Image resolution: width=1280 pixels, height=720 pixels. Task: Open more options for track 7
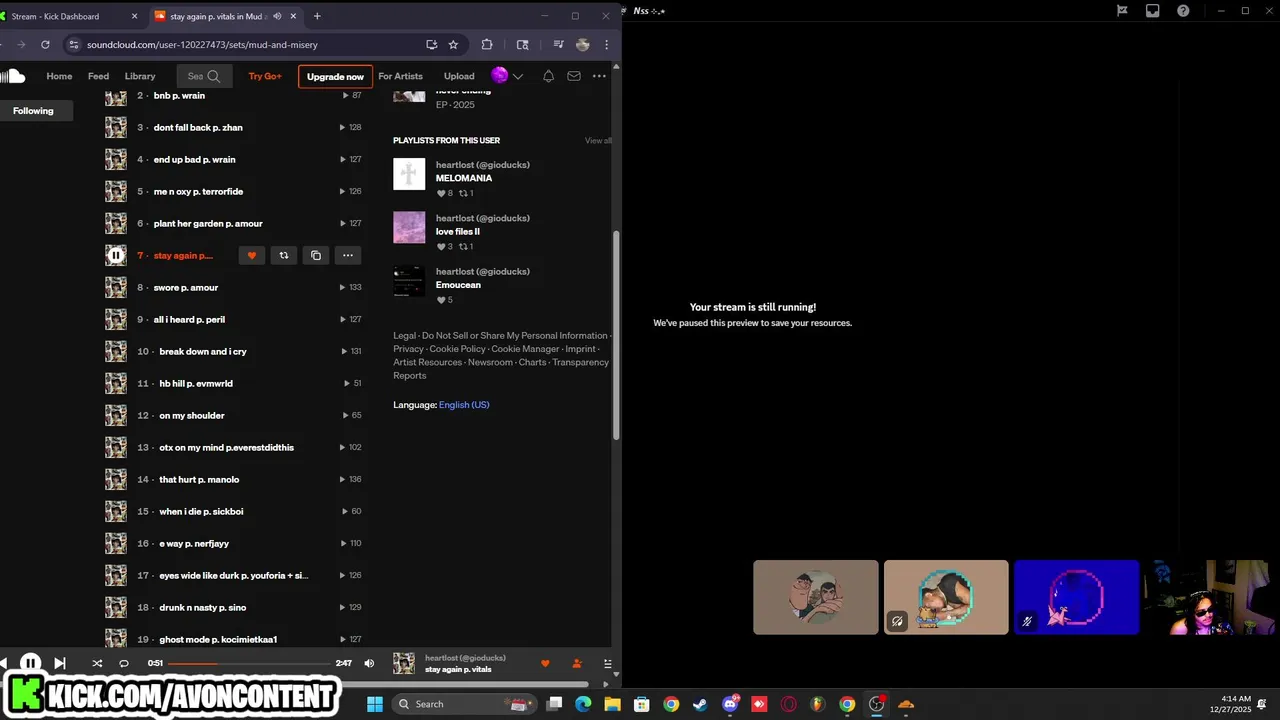[x=347, y=255]
